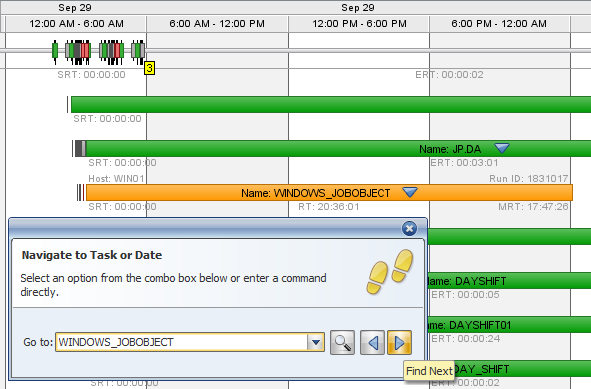Expand the WINDOWS_JOBOBJECT task dropdown triangle
Viewport: 591px width, 389px height.
click(x=410, y=192)
